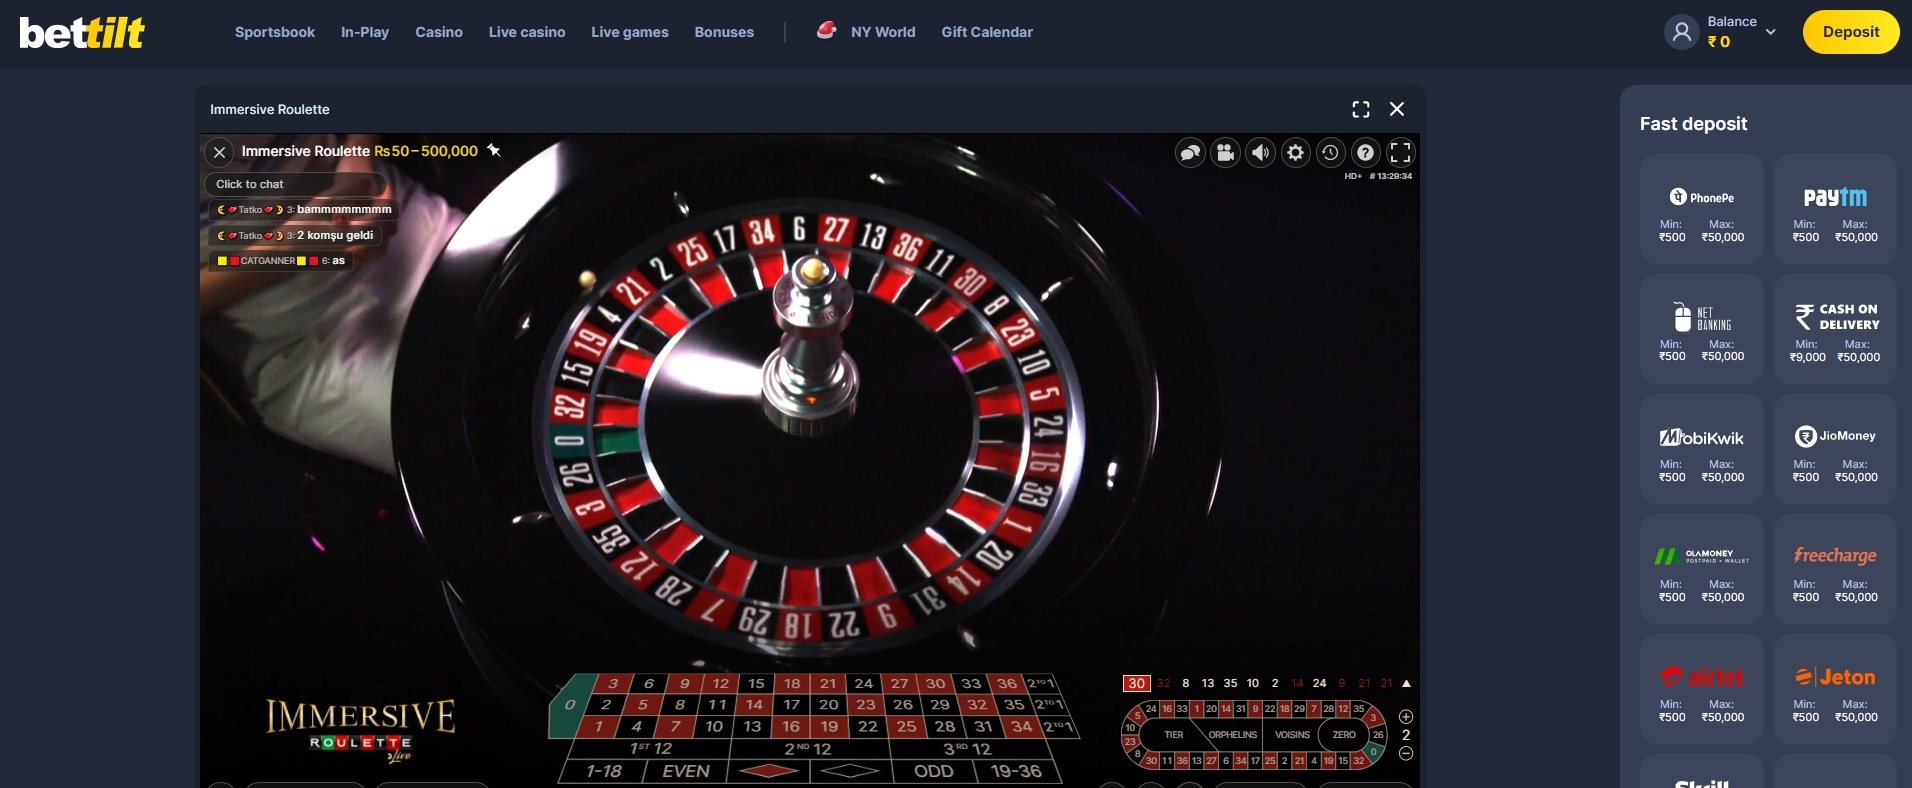
Task: Click the Deposit button
Action: (1851, 32)
